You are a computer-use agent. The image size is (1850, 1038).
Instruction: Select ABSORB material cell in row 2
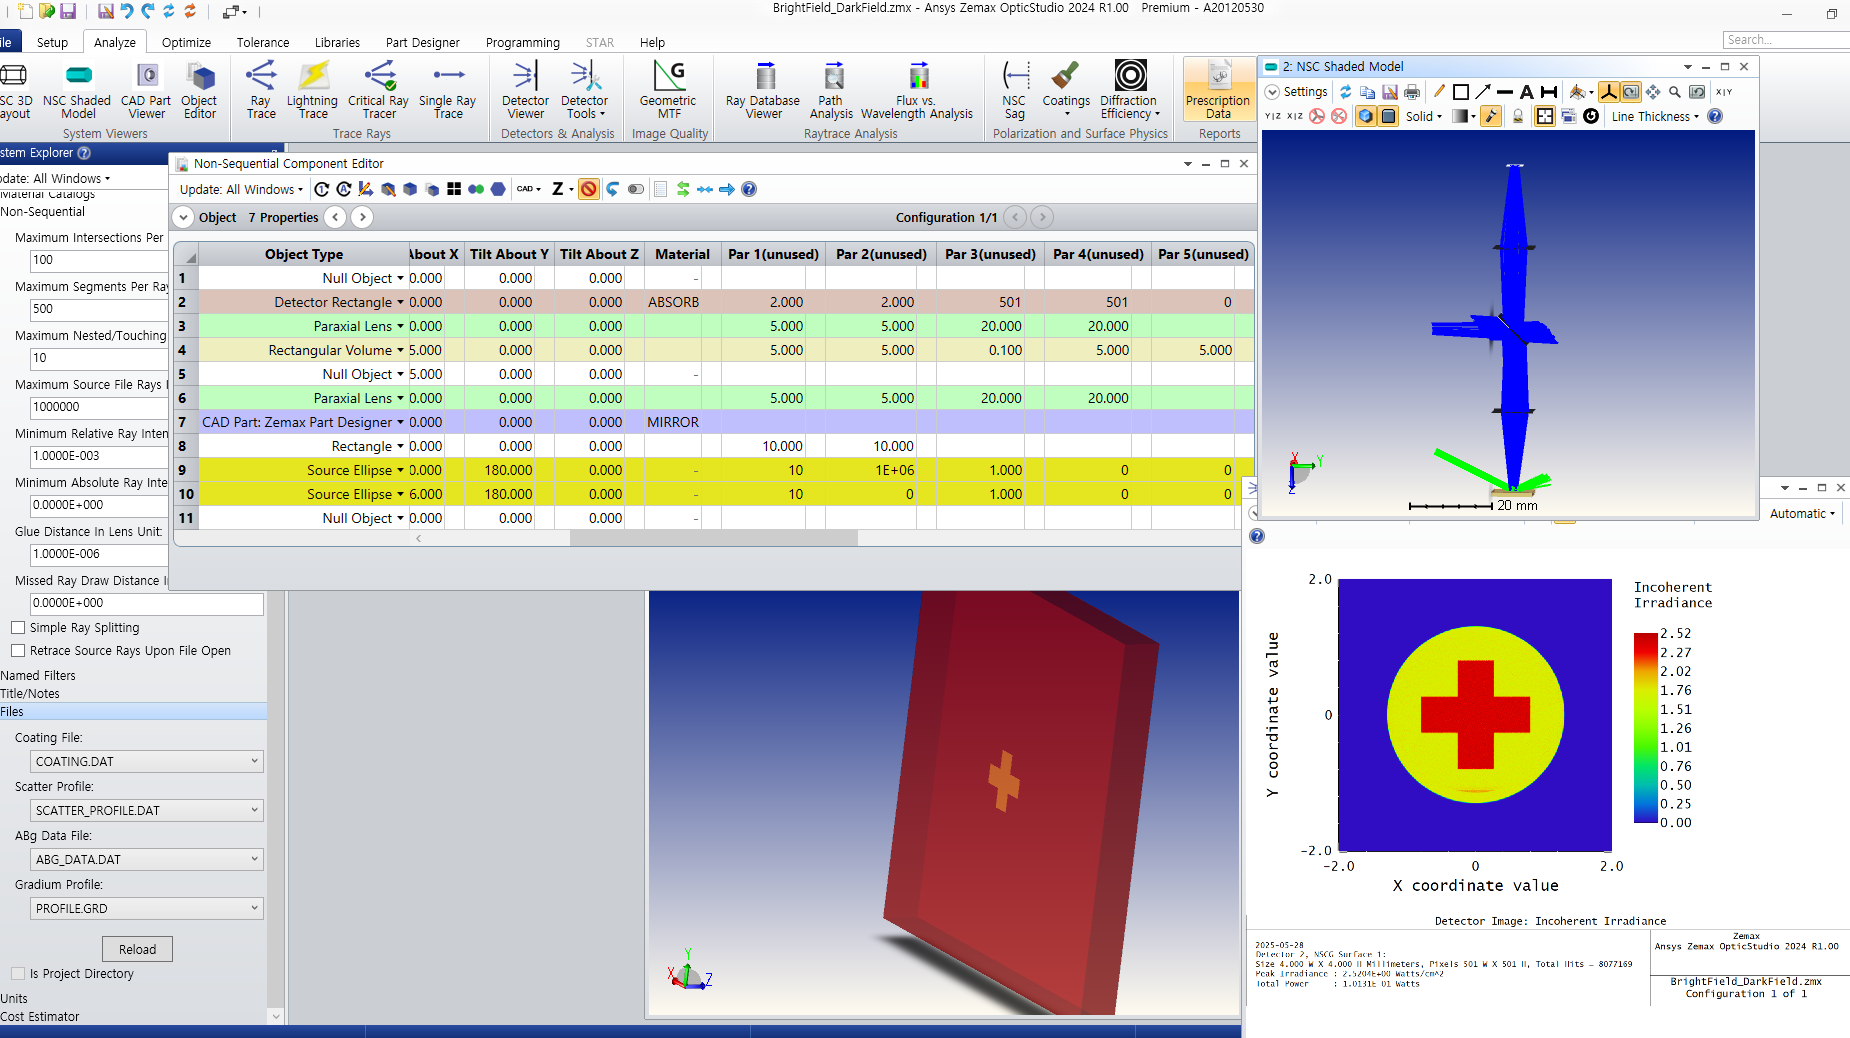point(673,302)
